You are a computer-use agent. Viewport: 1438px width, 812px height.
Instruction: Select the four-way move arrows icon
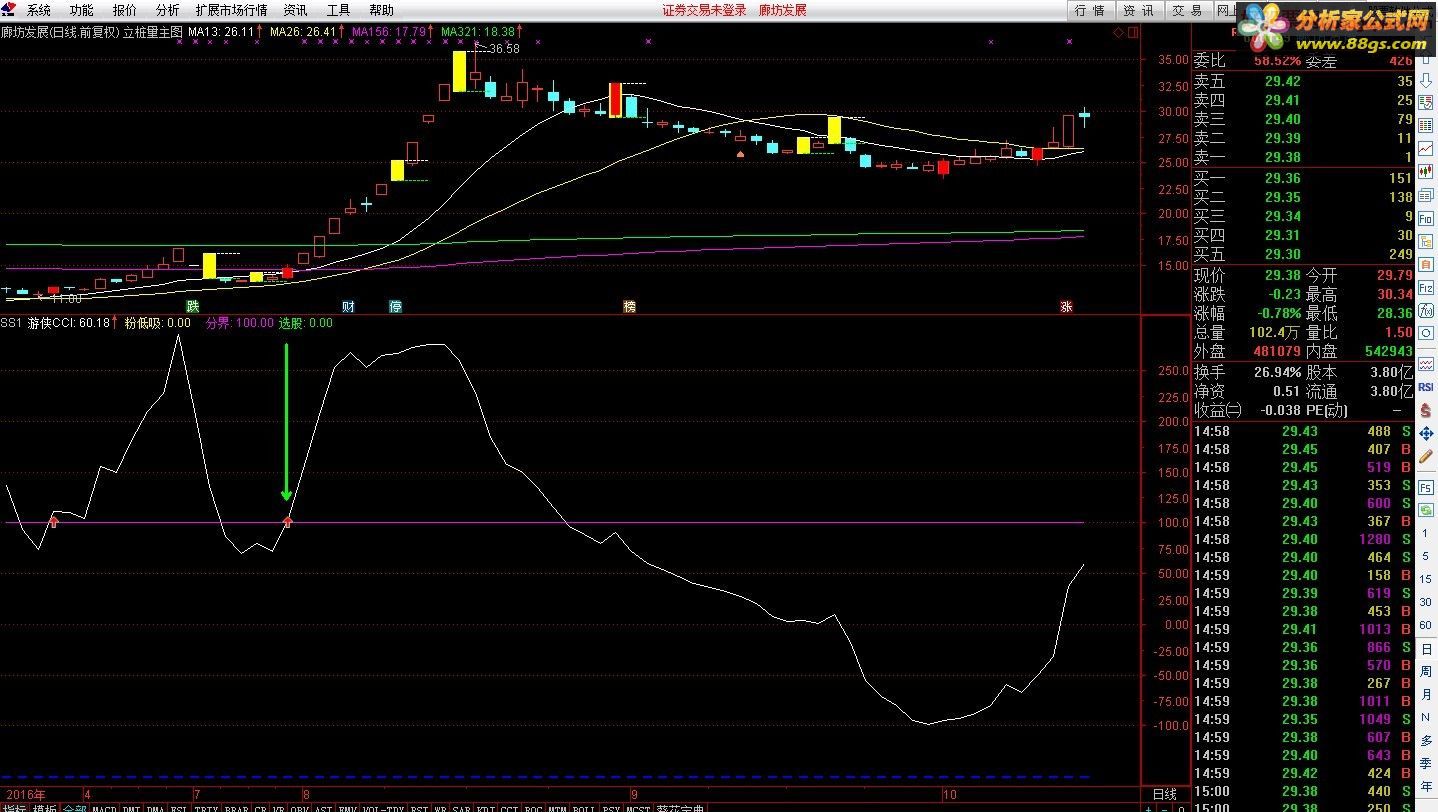(1427, 433)
